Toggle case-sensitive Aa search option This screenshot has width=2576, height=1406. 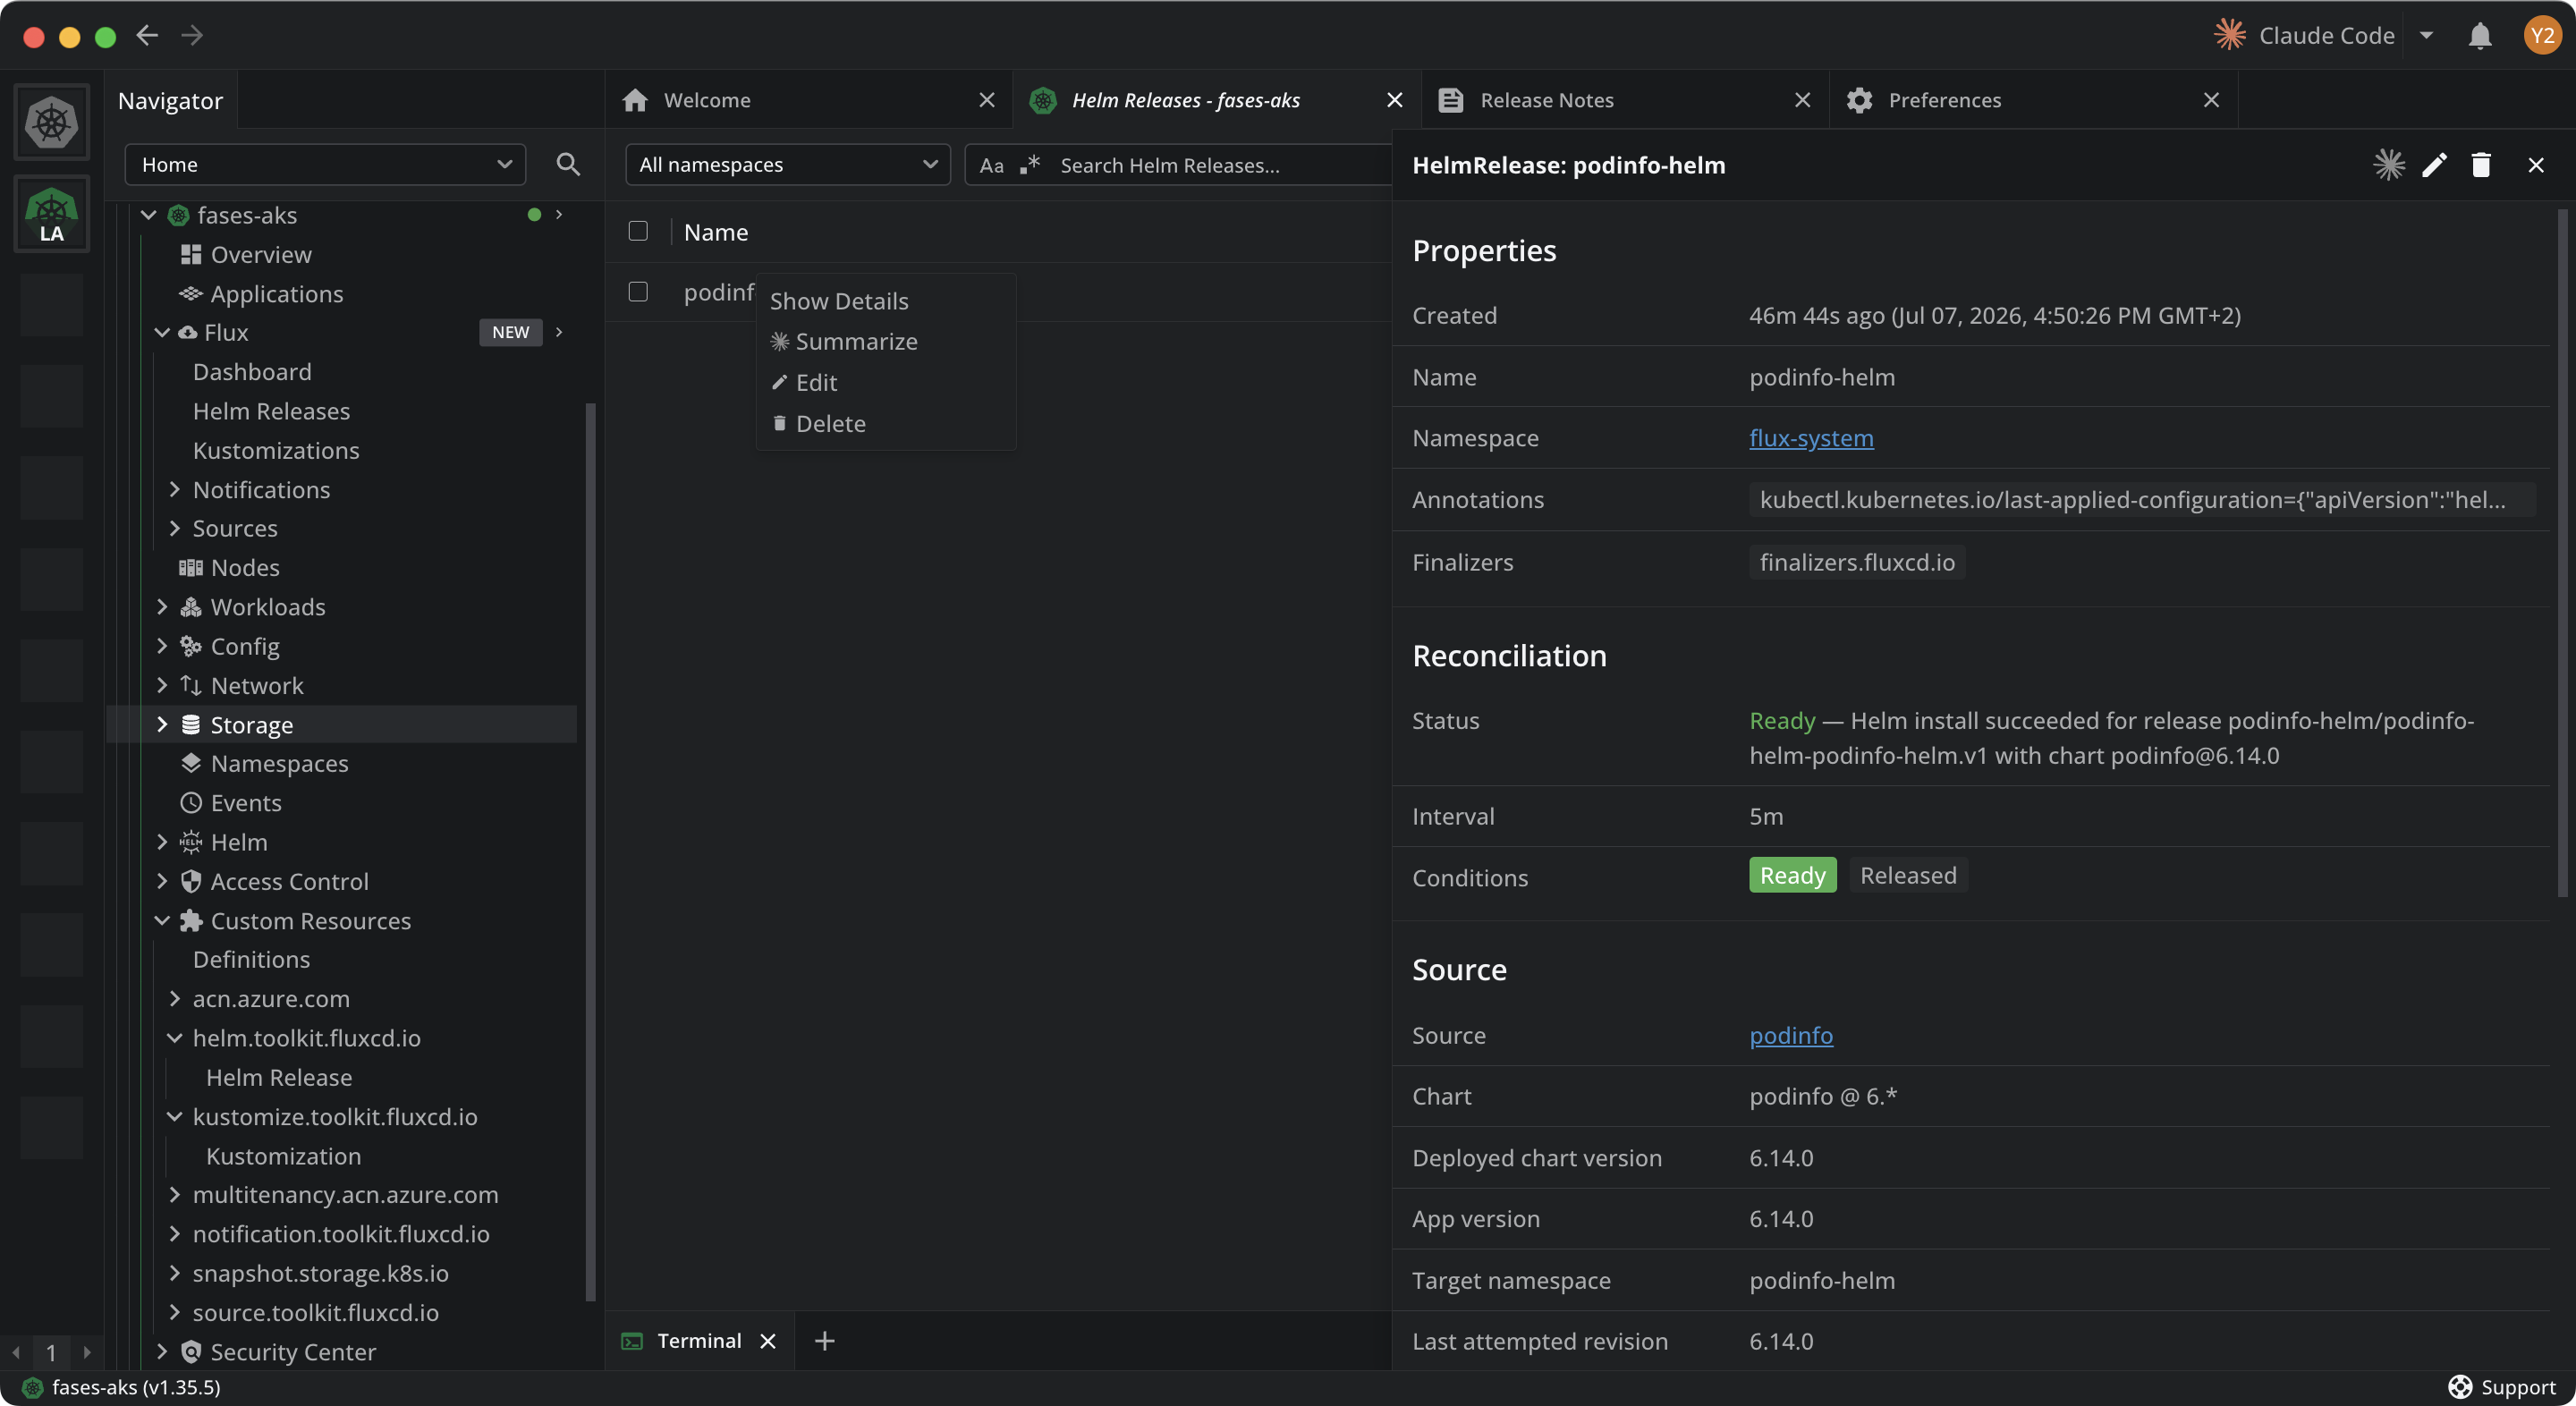pos(991,166)
